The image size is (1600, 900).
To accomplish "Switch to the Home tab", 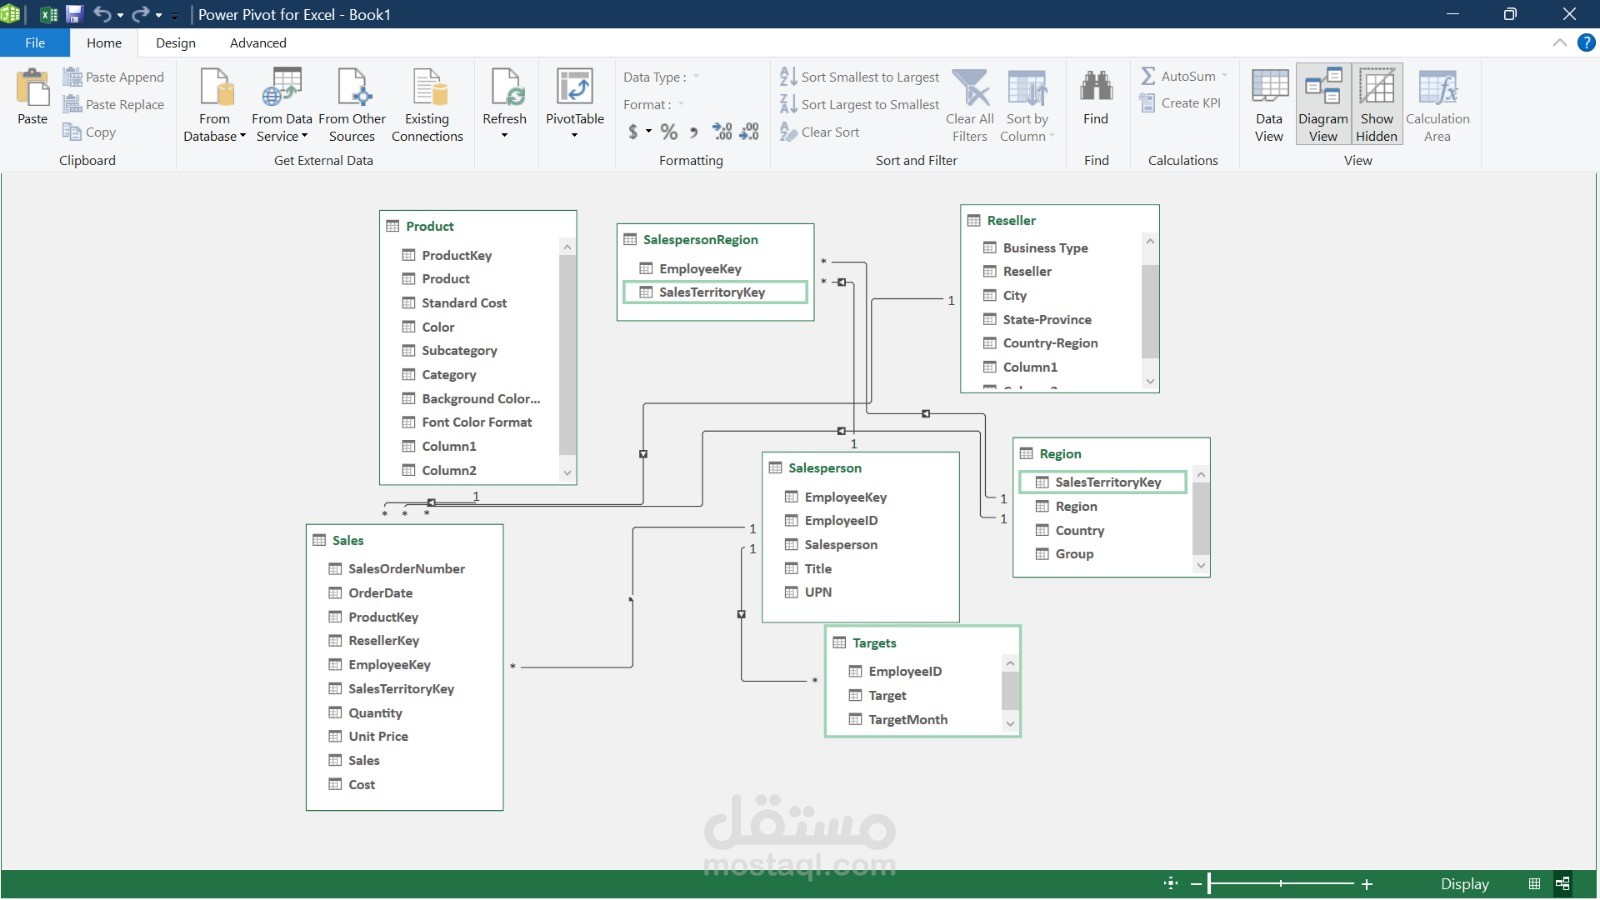I will (104, 43).
